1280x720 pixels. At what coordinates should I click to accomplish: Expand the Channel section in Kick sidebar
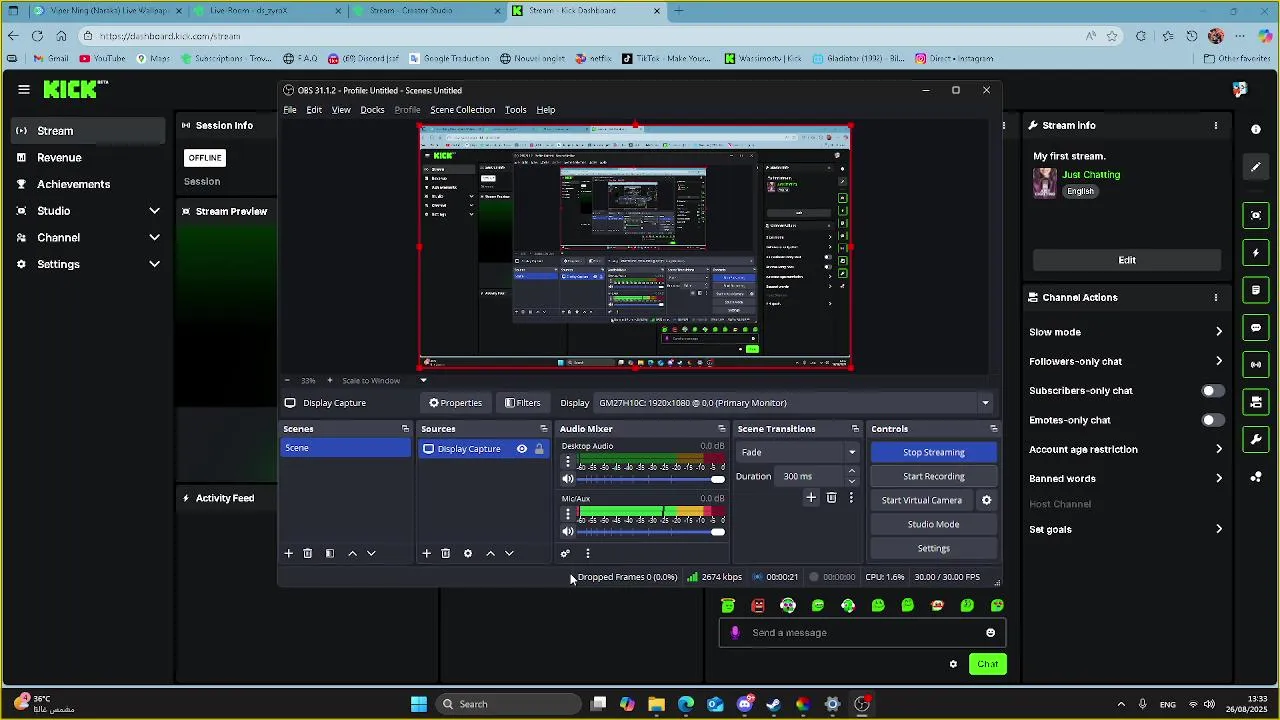pos(154,238)
